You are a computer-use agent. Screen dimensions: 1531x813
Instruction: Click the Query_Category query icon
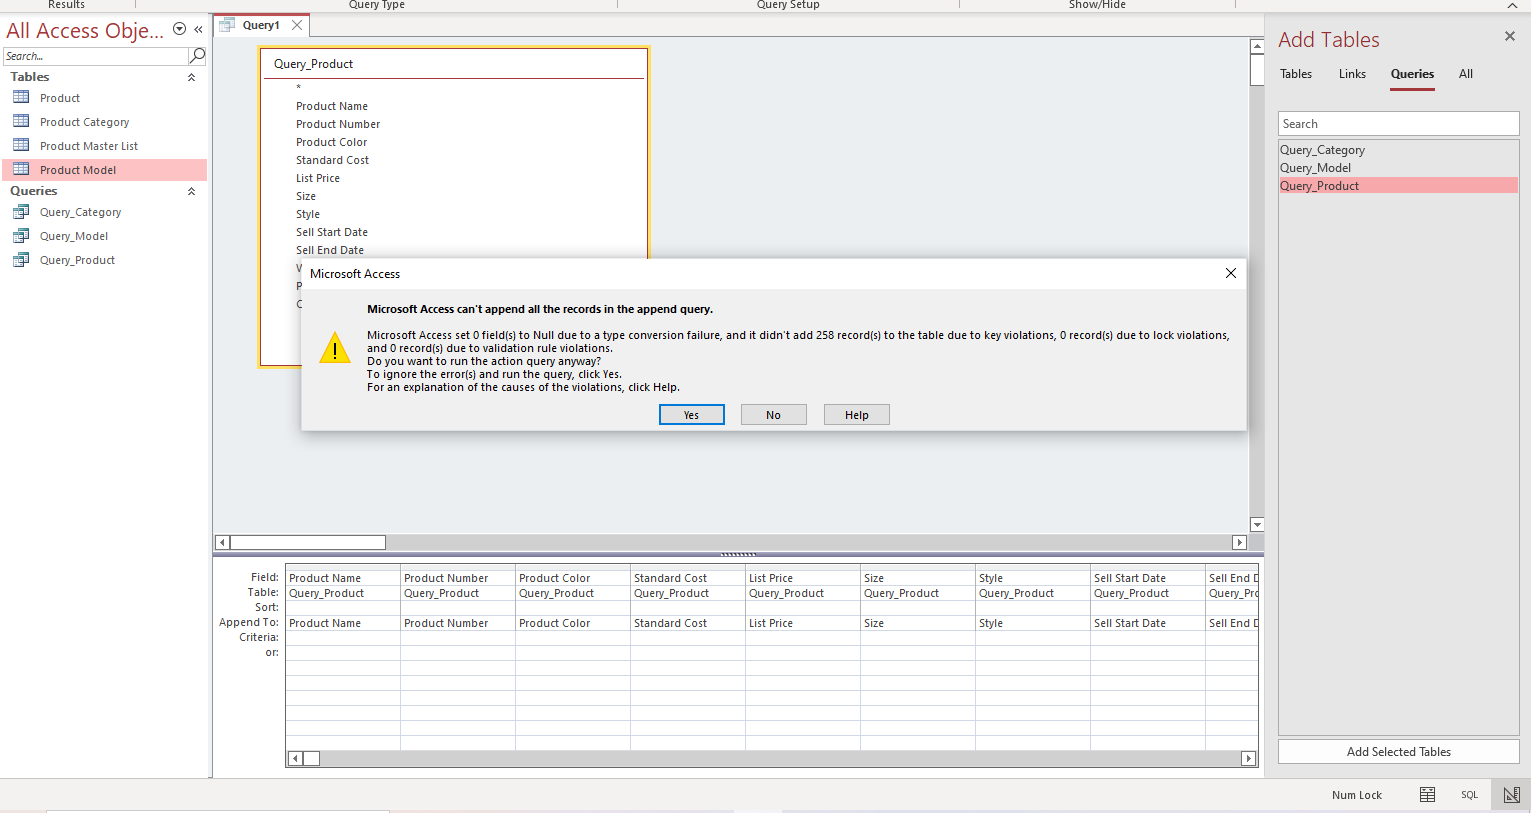(21, 211)
